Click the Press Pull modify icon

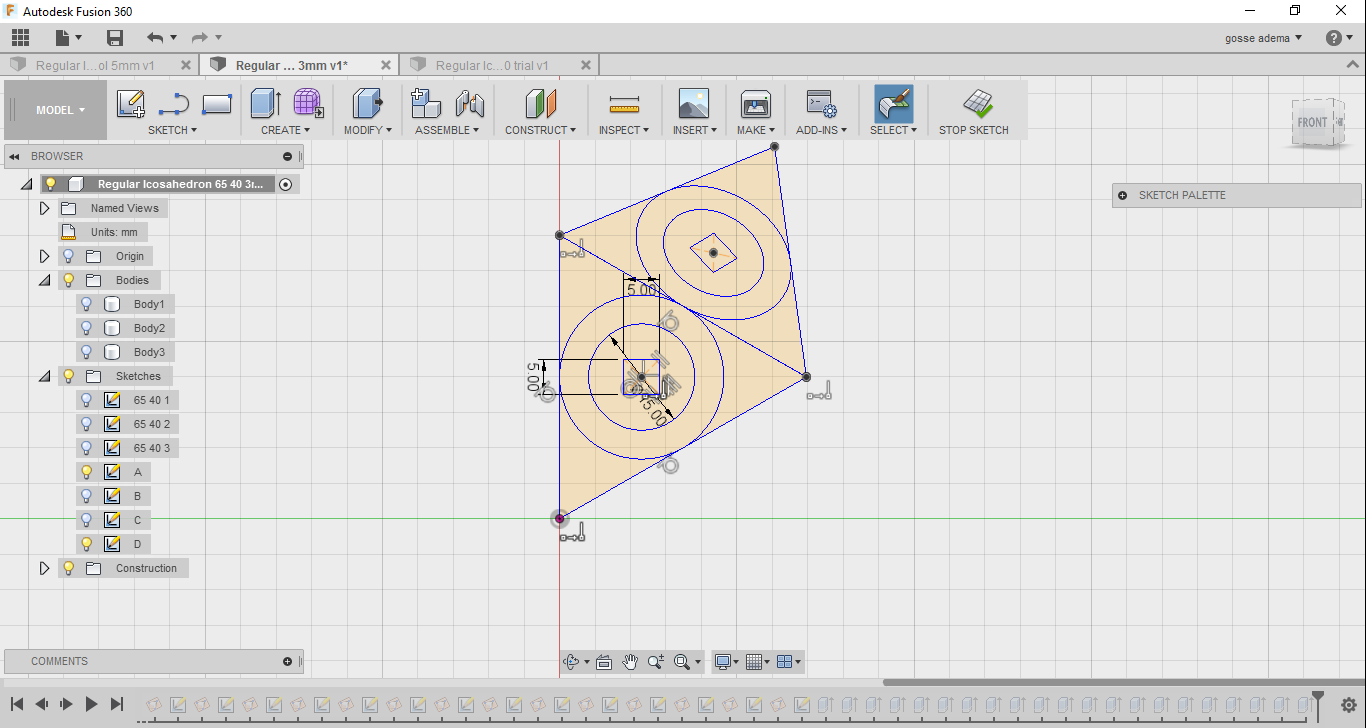tap(367, 104)
